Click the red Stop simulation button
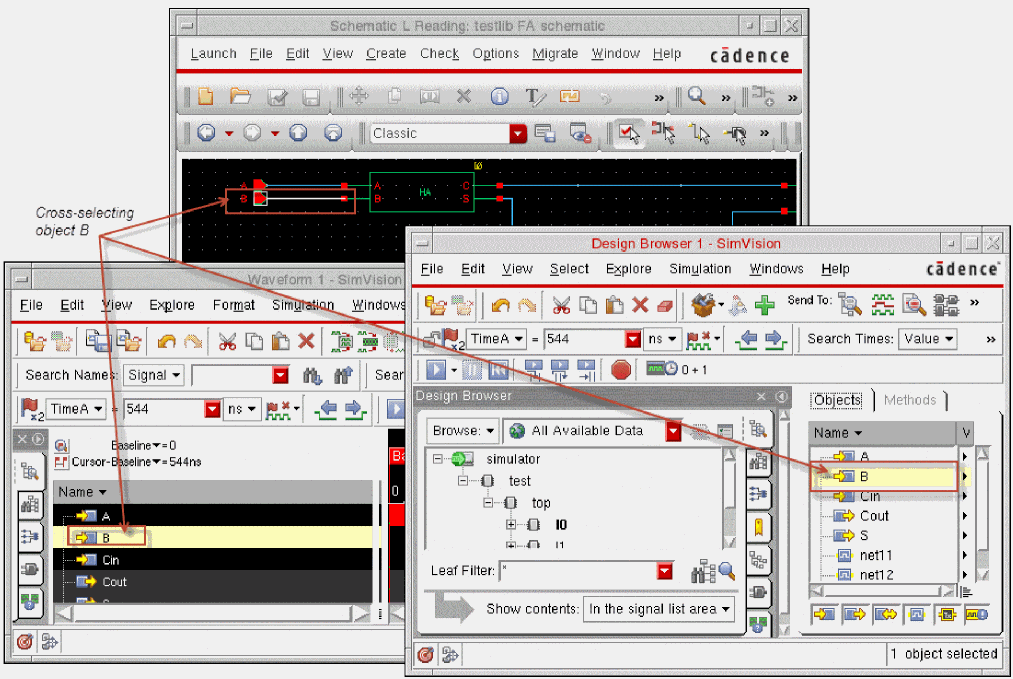The width and height of the screenshot is (1013, 679). pos(621,370)
